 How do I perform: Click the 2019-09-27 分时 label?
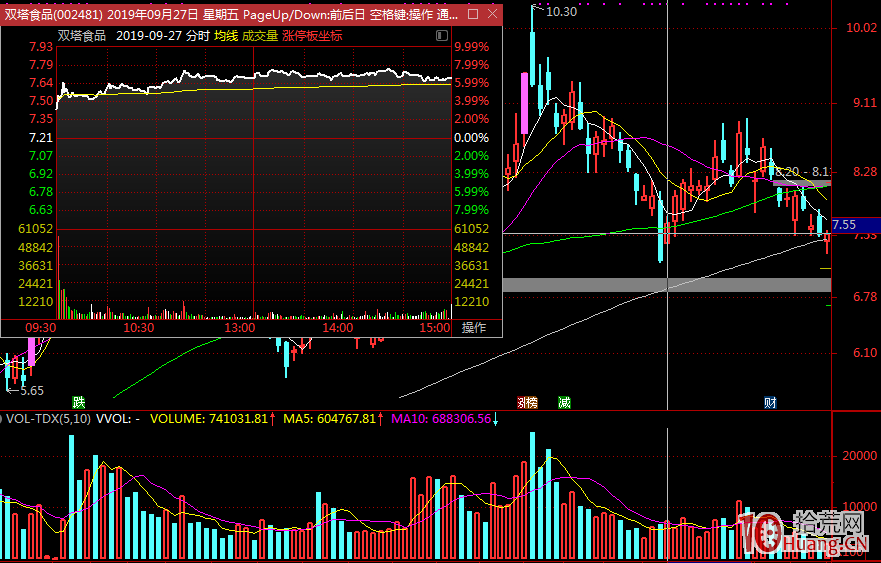[x=163, y=36]
